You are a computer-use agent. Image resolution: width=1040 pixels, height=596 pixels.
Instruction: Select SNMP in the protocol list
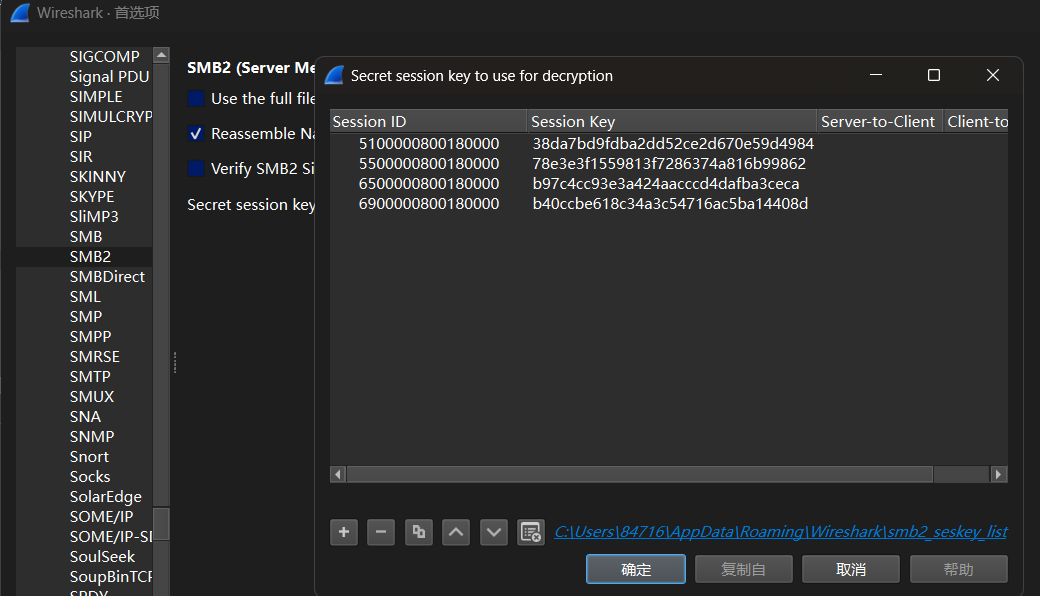pyautogui.click(x=92, y=437)
